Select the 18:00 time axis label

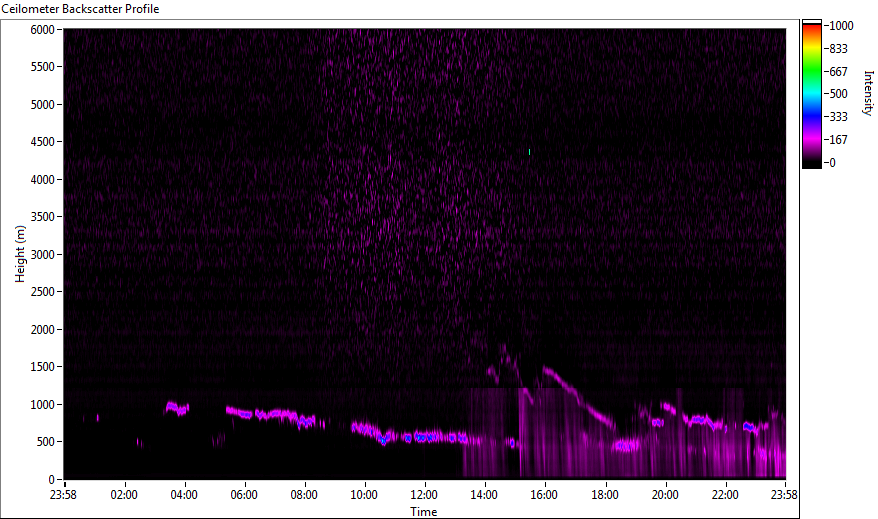point(605,495)
